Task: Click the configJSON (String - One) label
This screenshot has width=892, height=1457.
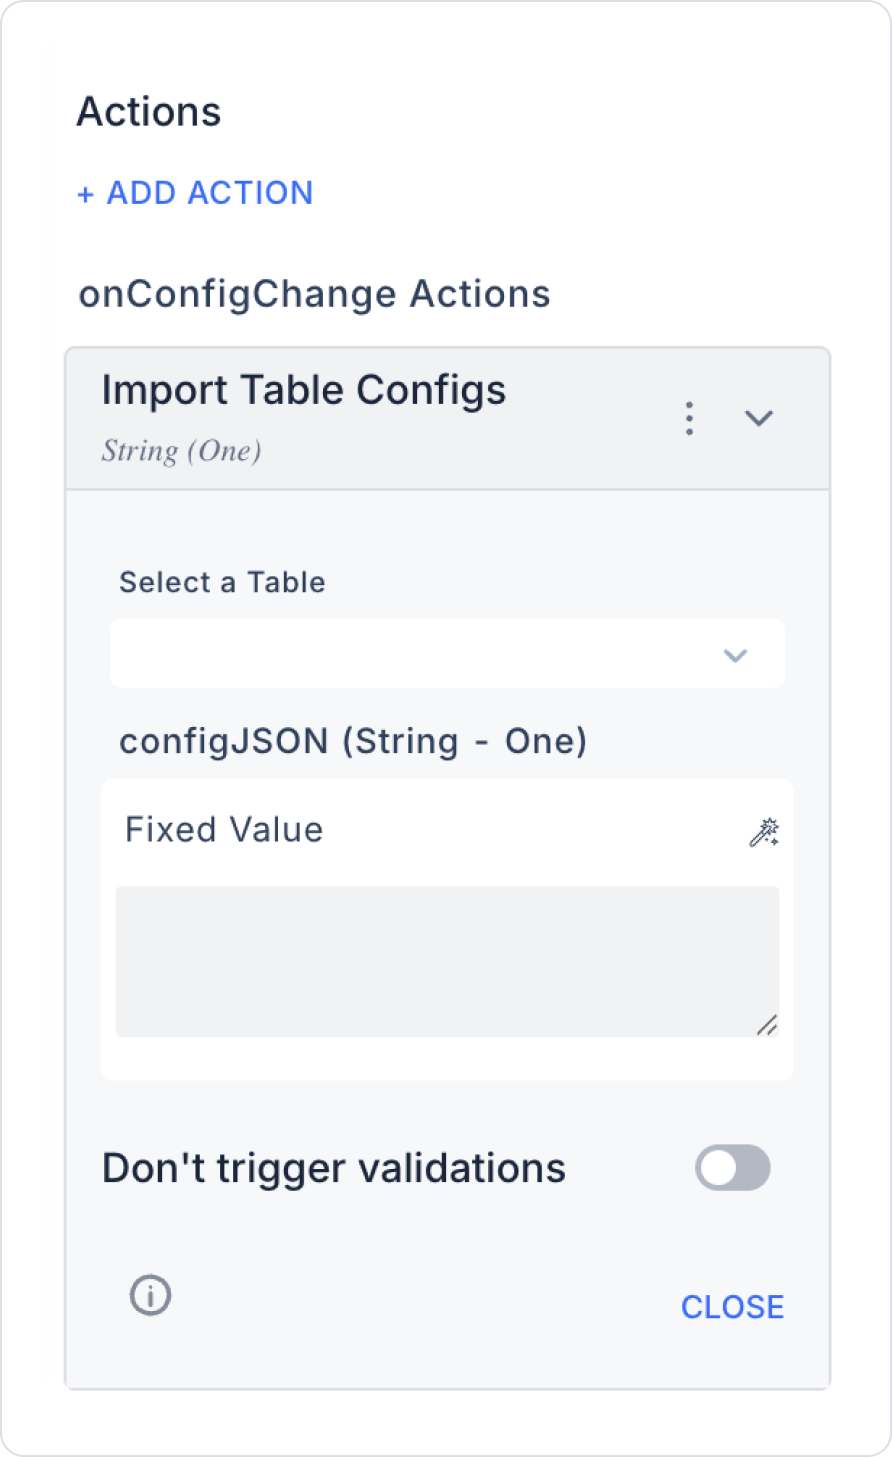Action: (x=353, y=741)
